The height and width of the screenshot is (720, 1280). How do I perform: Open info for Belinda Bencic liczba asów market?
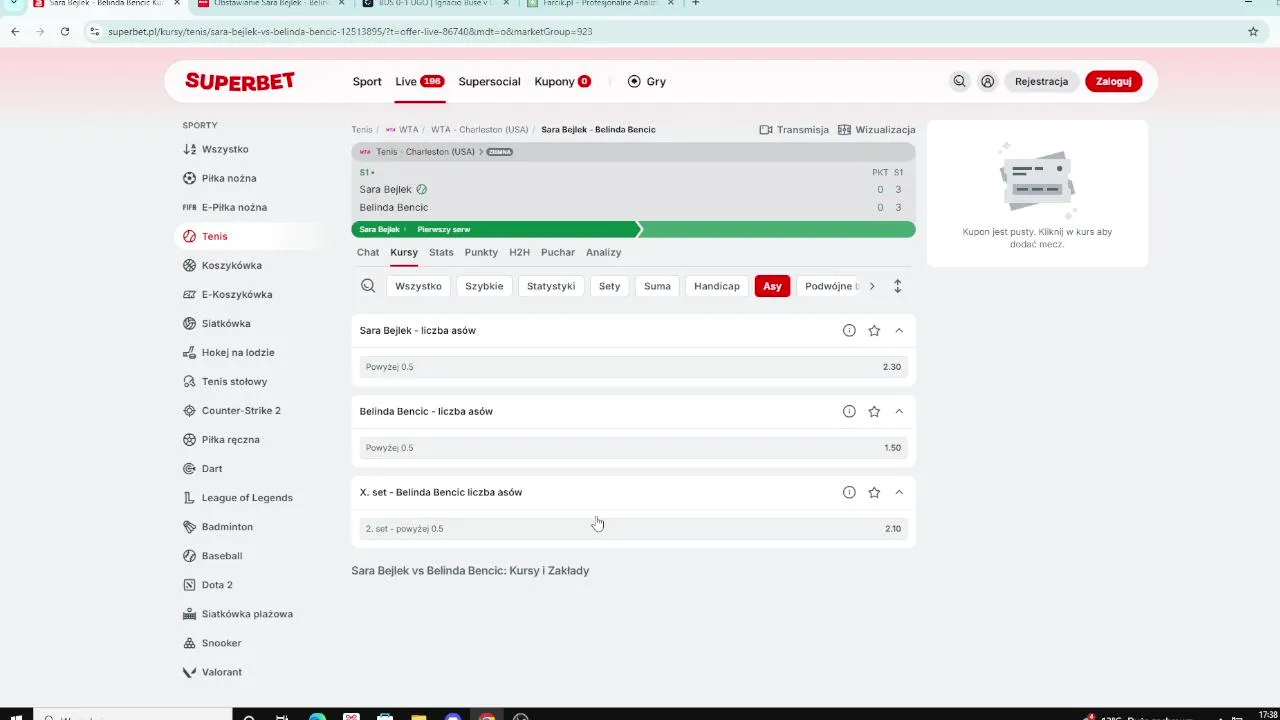(849, 412)
